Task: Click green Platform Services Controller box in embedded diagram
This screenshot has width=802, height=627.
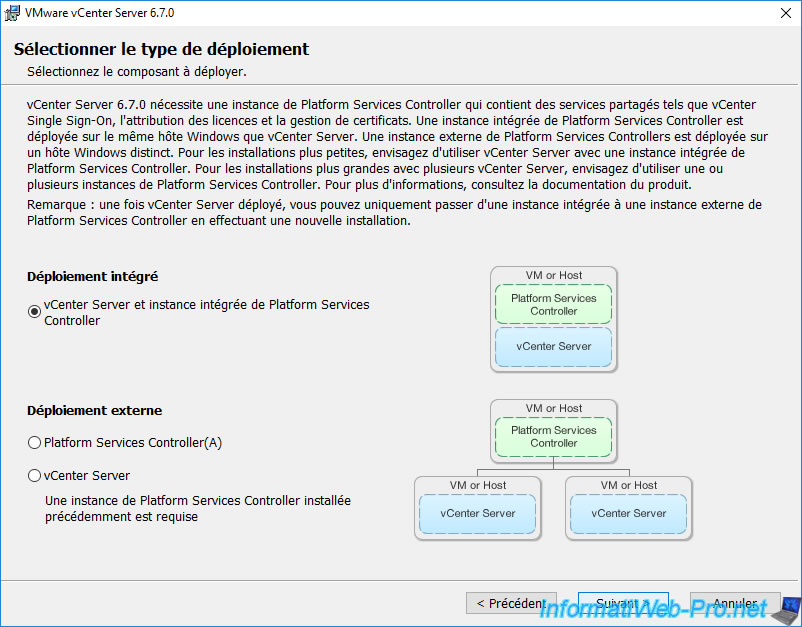Action: pos(553,305)
